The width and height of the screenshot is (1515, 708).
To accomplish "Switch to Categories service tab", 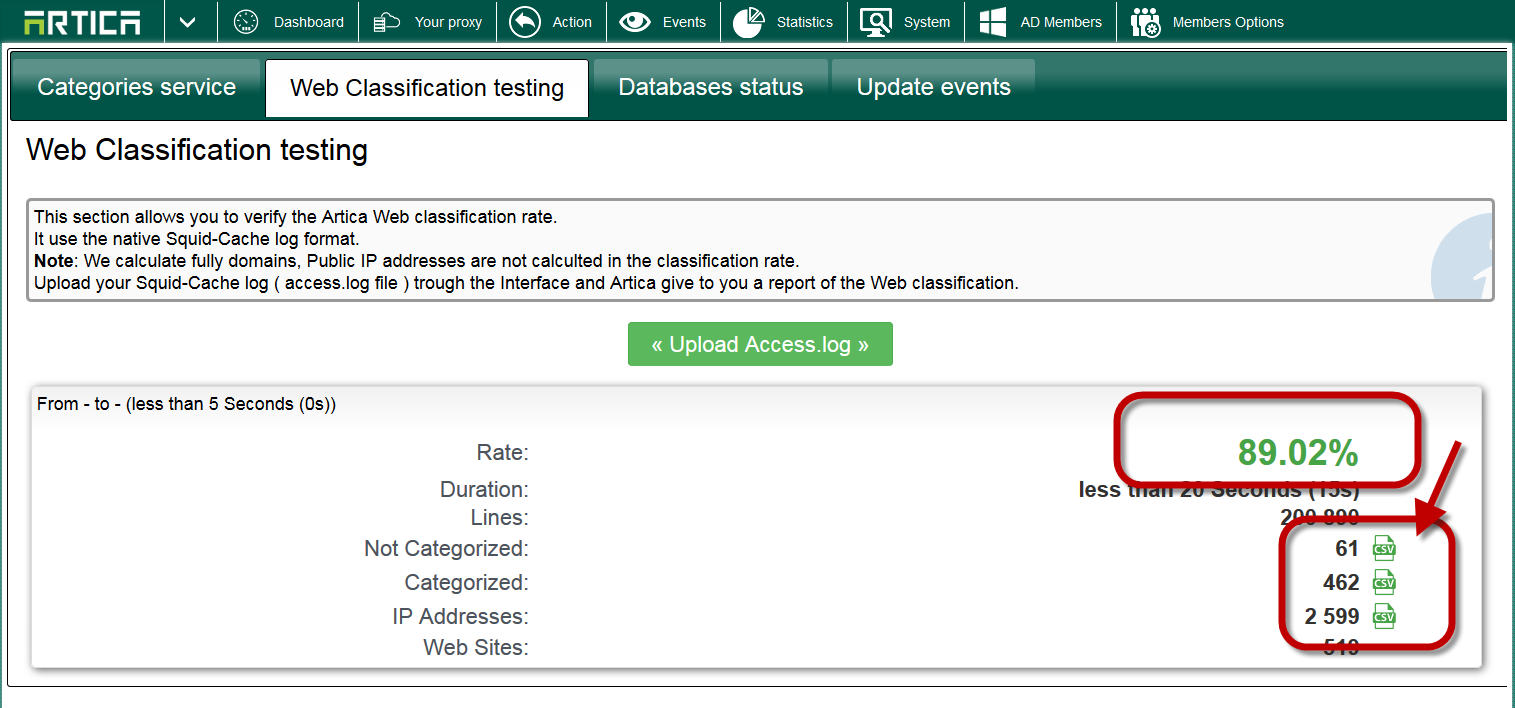I will tap(136, 88).
